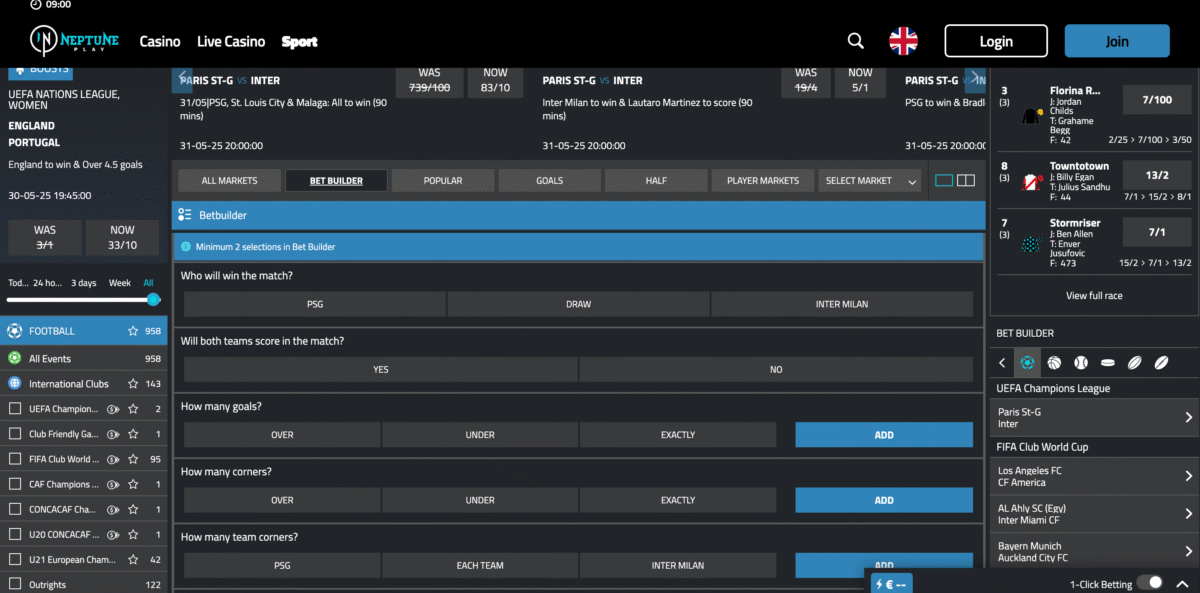Go to the Neptune Play logo home
The image size is (1200, 593).
[74, 40]
